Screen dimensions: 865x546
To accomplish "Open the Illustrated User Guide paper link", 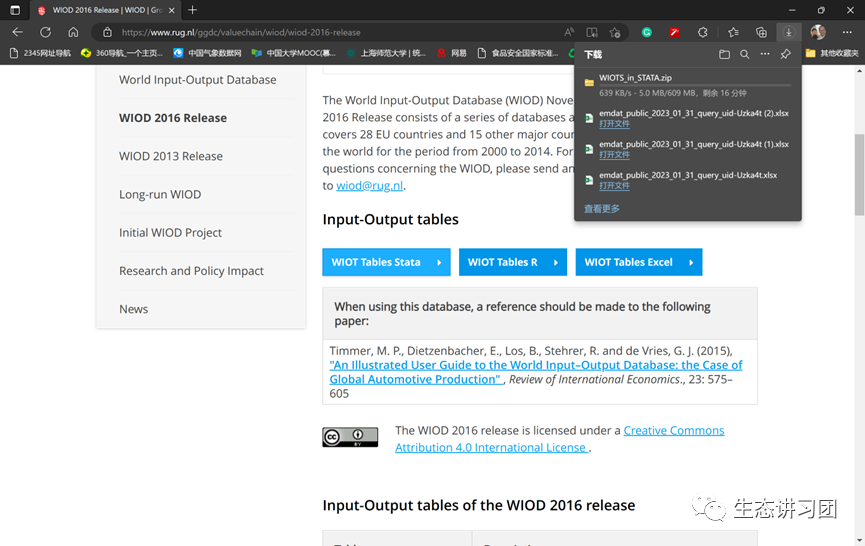I will tap(536, 372).
